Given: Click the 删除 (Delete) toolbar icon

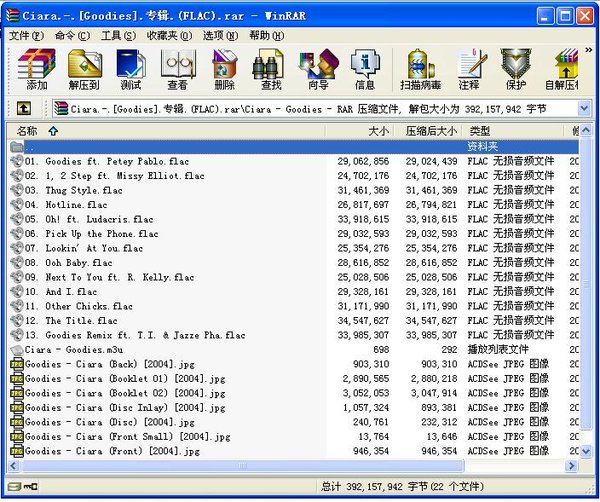Looking at the screenshot, I should coord(224,68).
